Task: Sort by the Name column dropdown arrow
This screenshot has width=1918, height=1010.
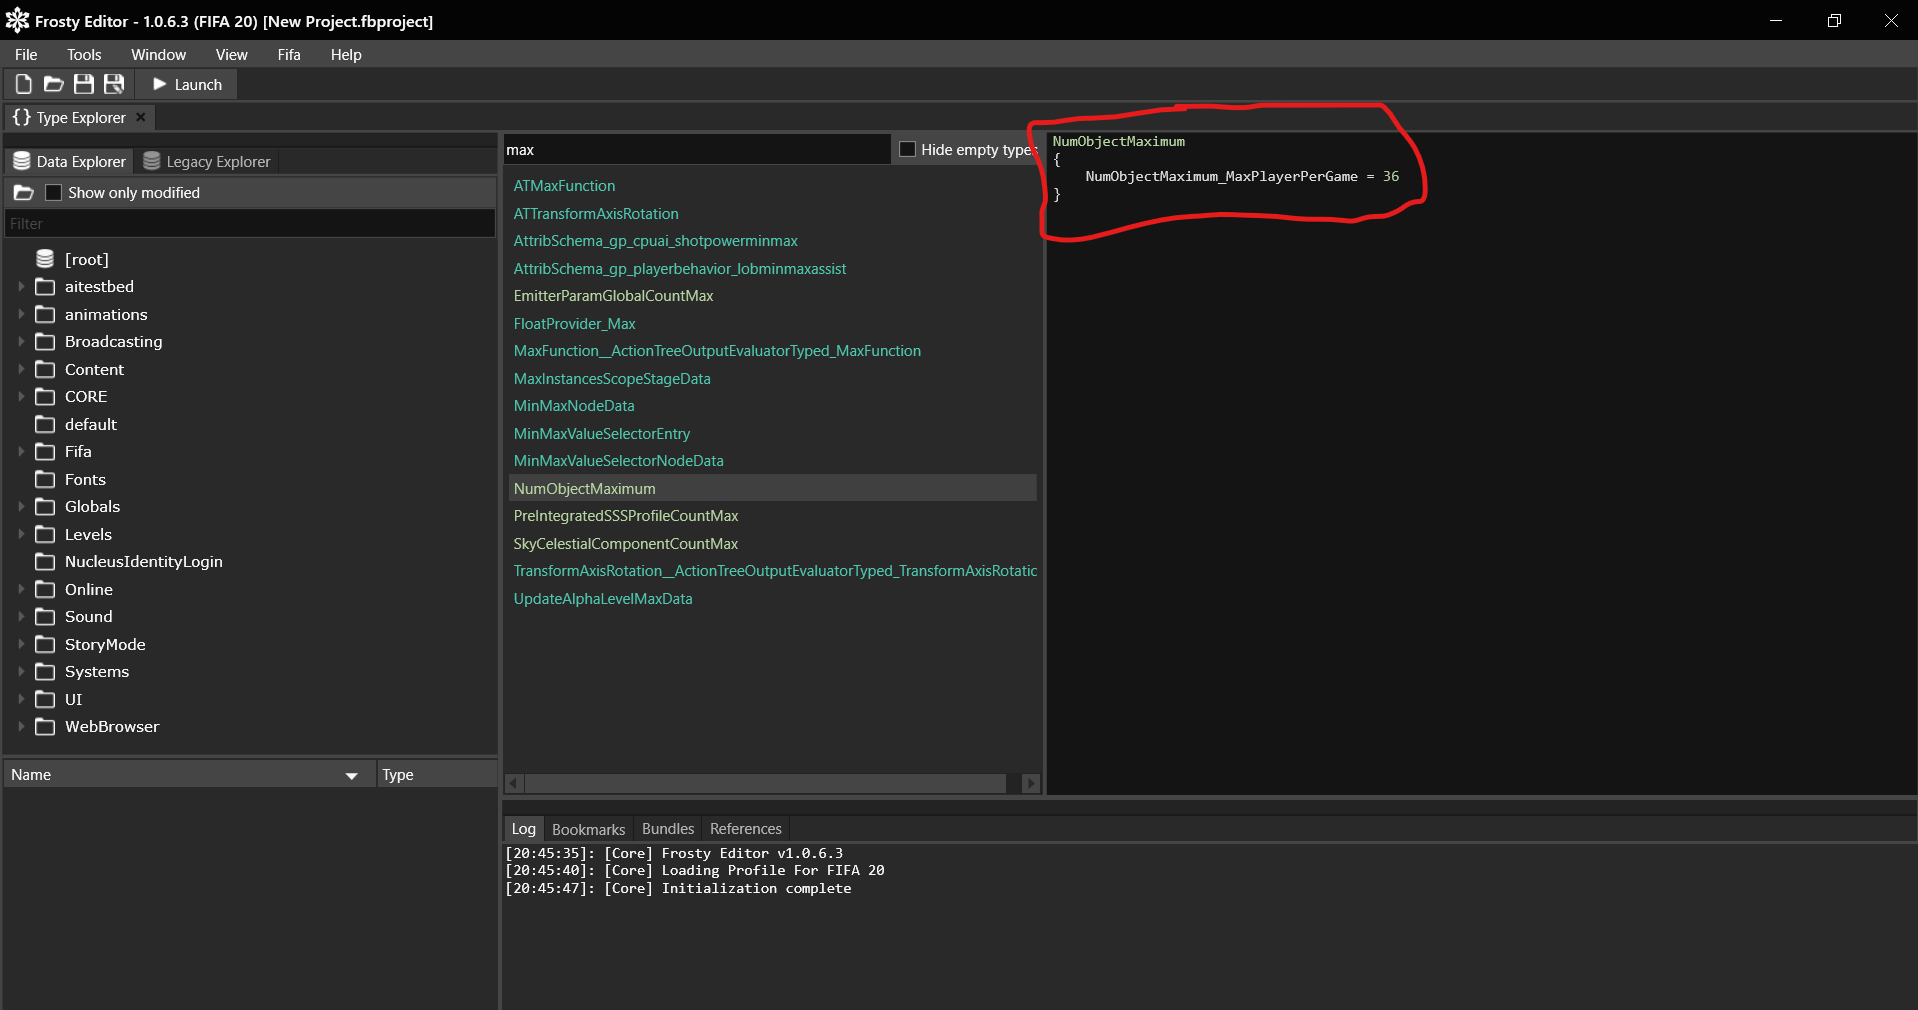Action: click(x=351, y=775)
